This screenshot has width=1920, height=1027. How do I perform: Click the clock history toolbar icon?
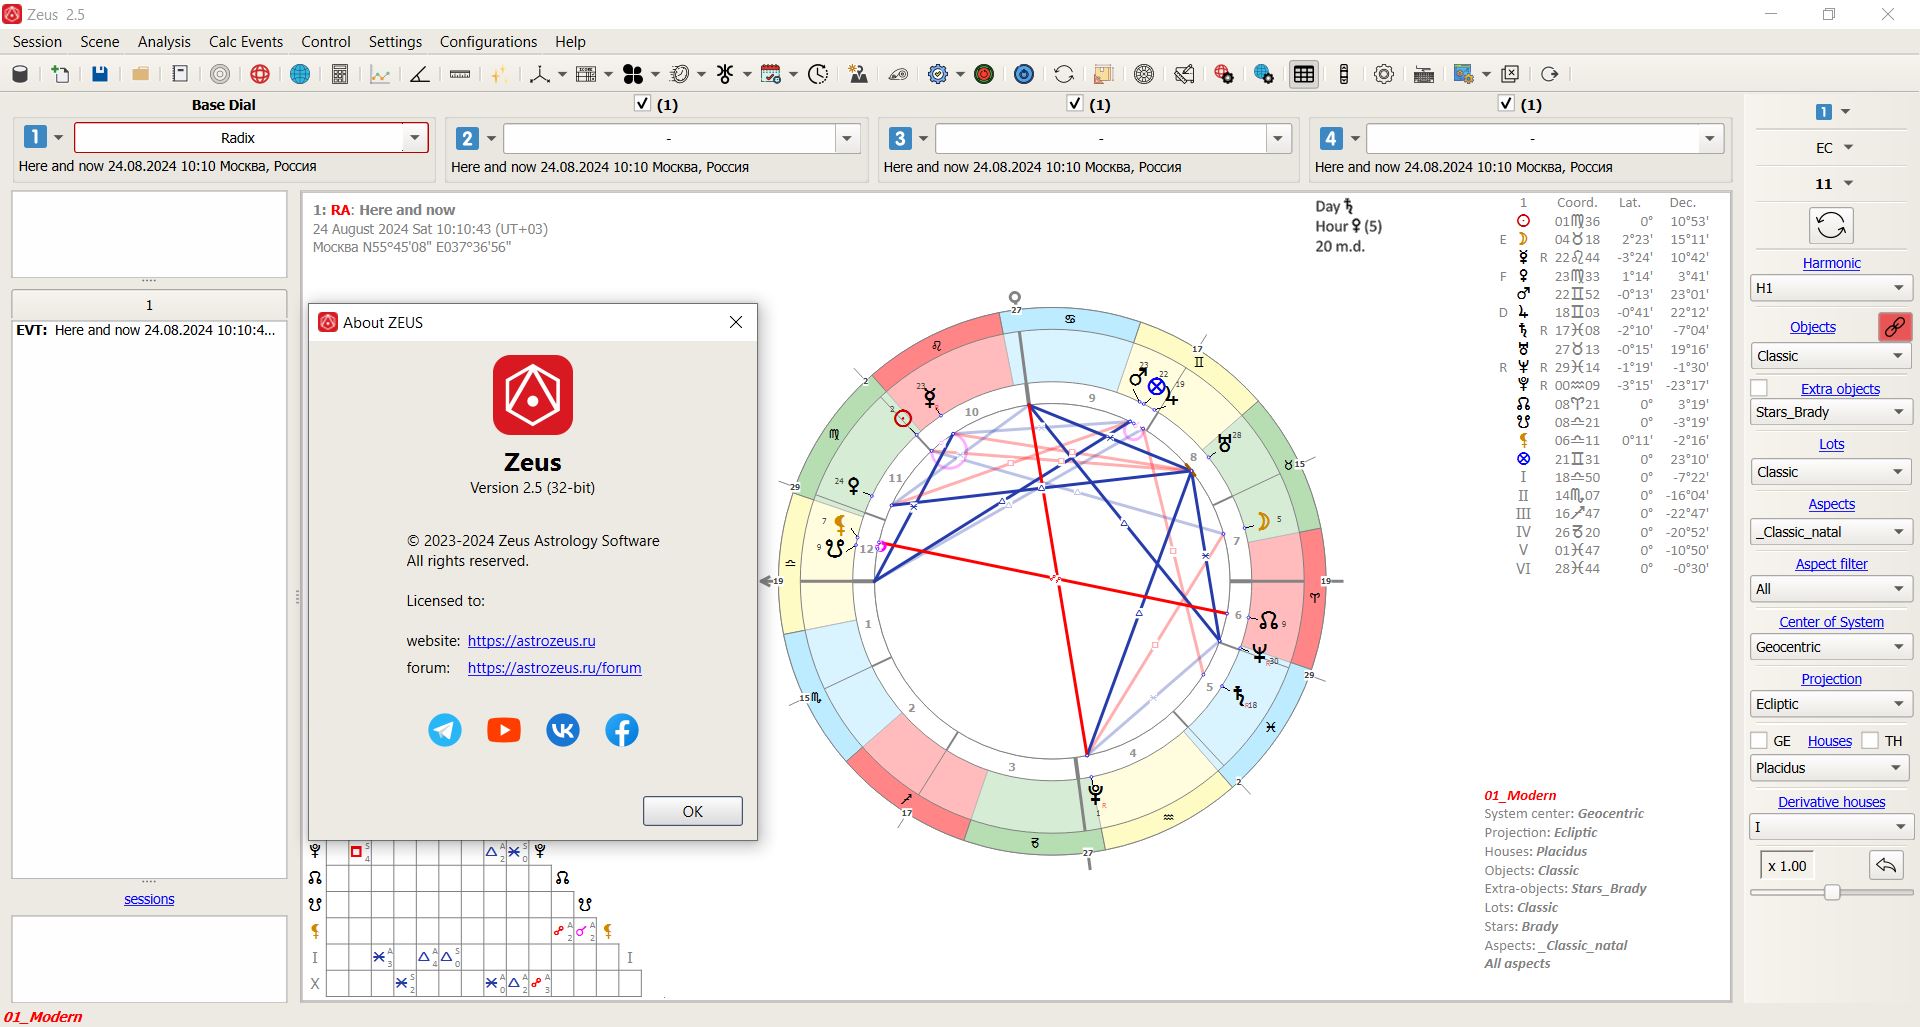[x=818, y=74]
